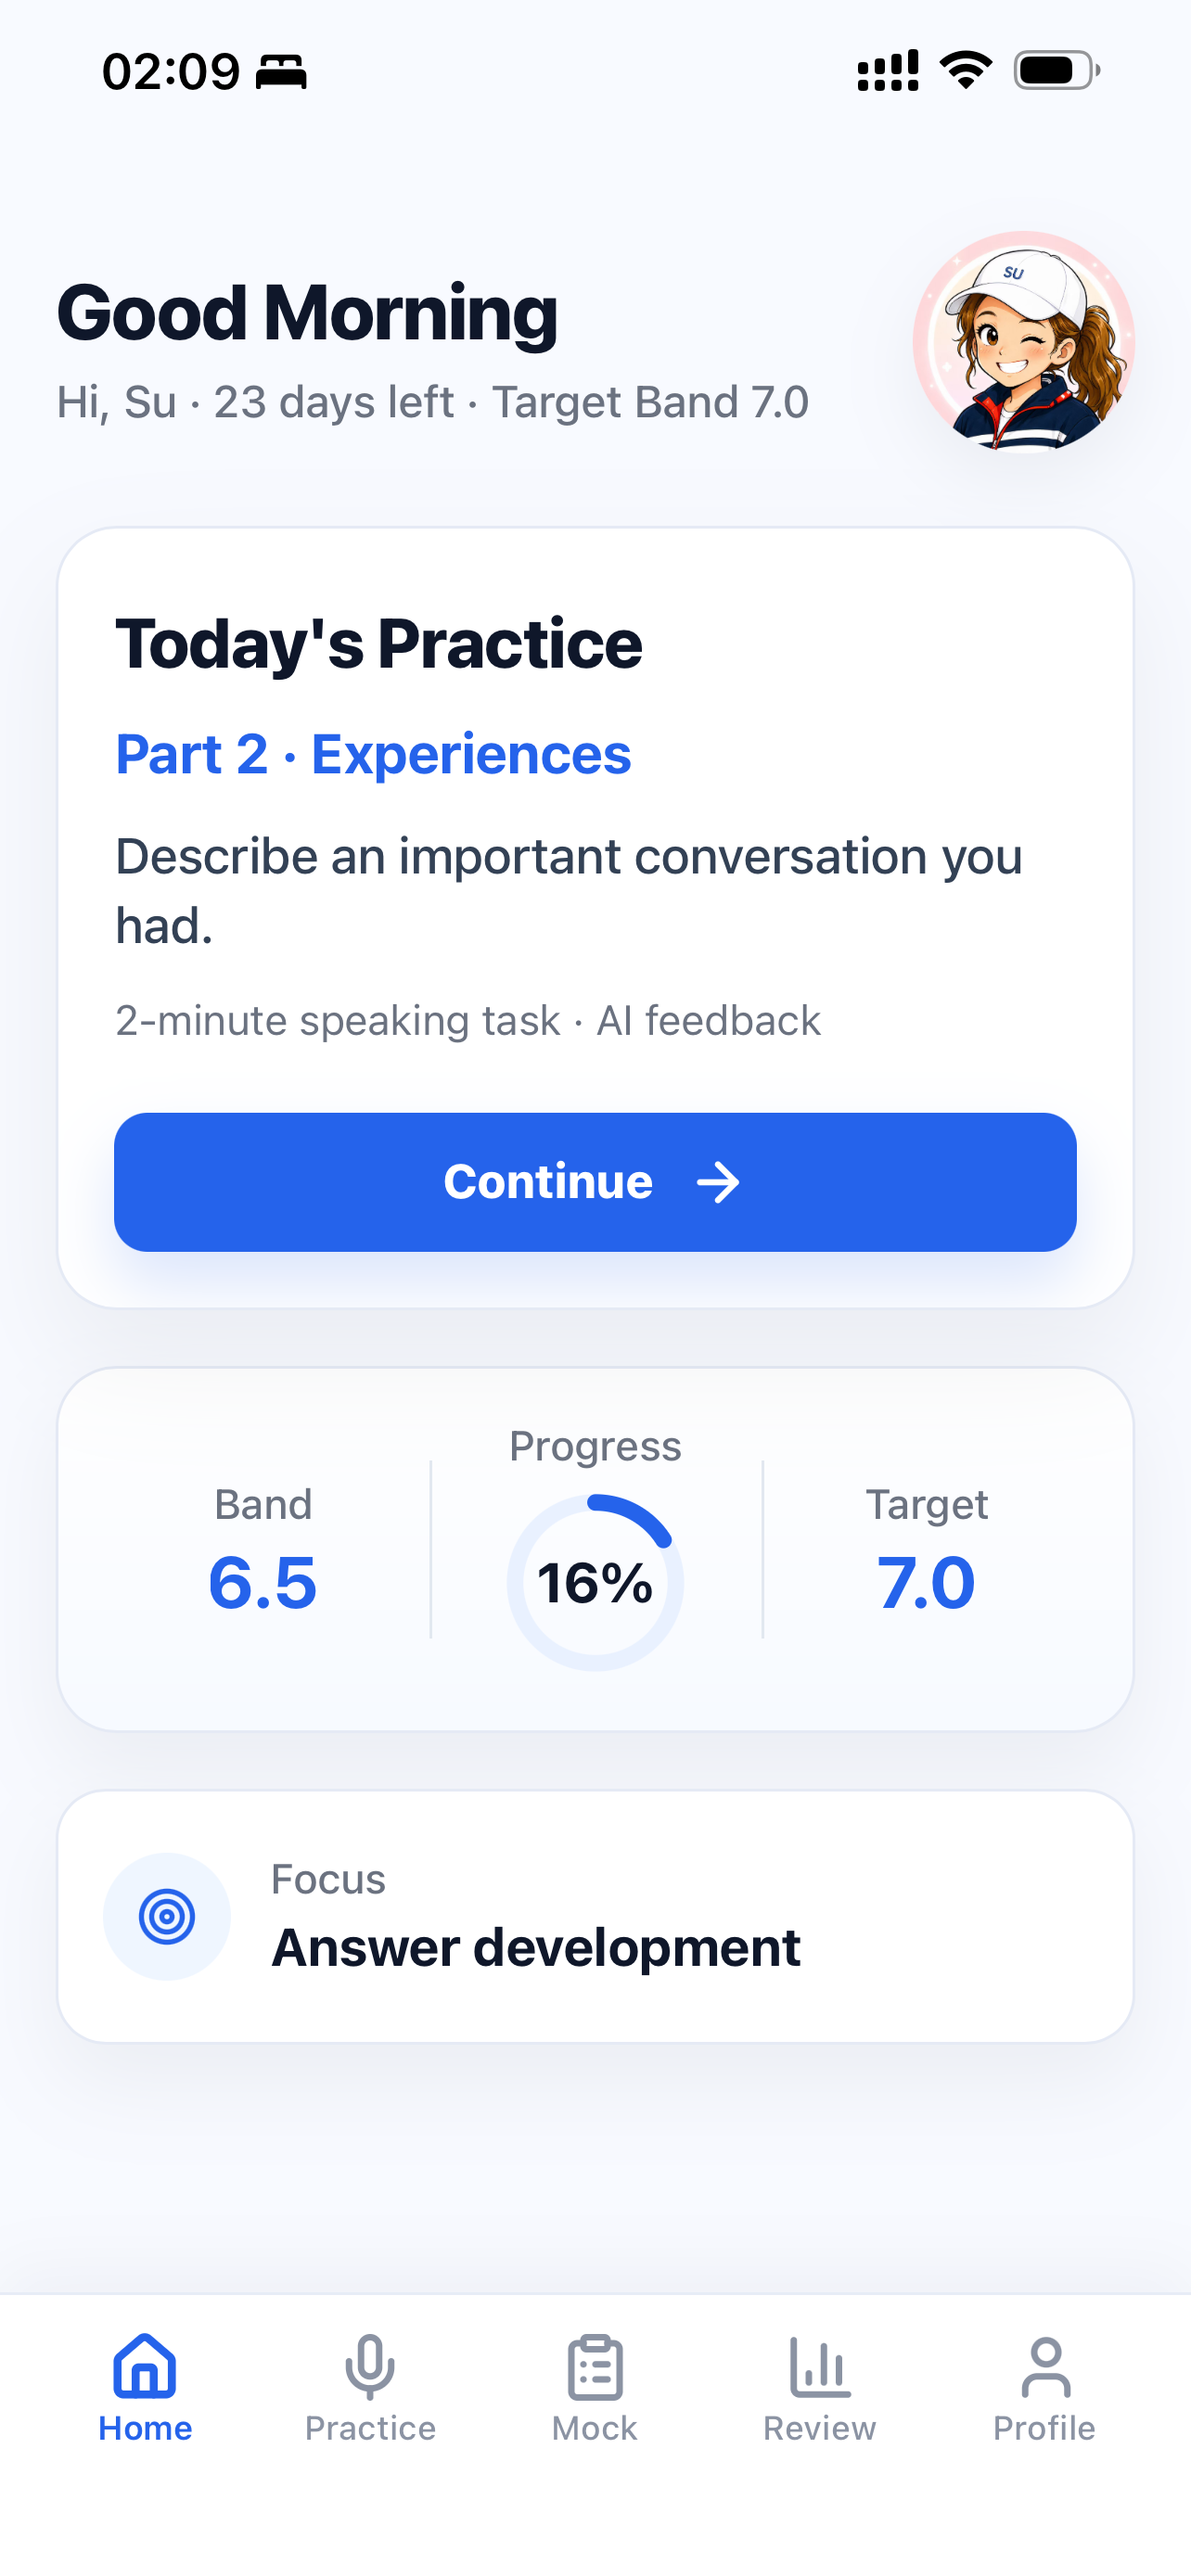Tap the Practice microphone icon
1191x2576 pixels.
(370, 2367)
